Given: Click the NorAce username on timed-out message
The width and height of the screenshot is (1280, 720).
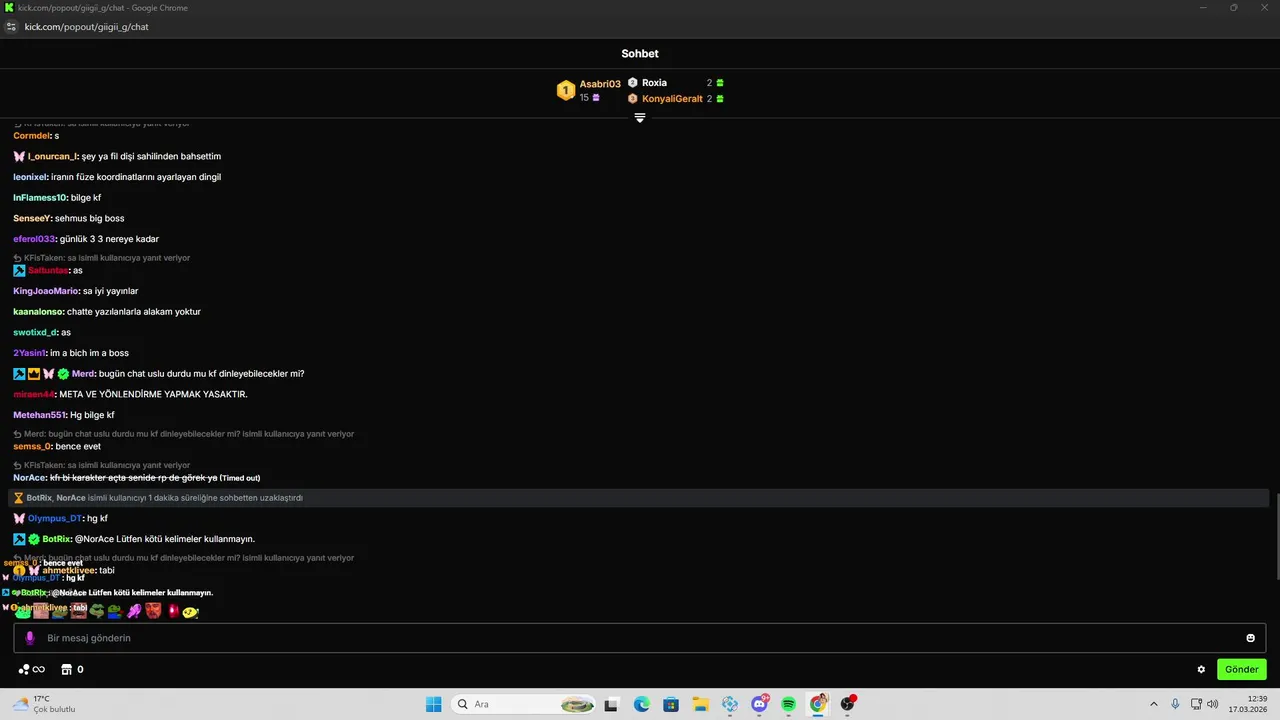Looking at the screenshot, I should coord(30,478).
